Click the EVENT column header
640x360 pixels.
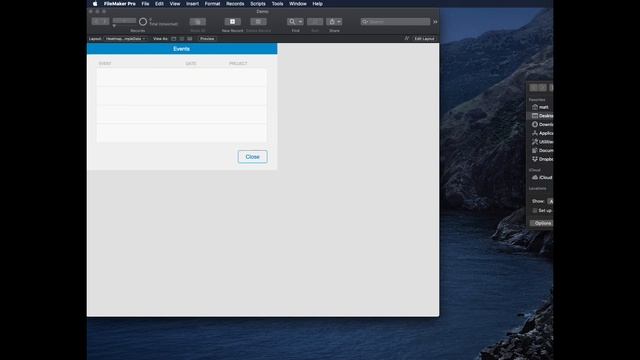tap(105, 64)
